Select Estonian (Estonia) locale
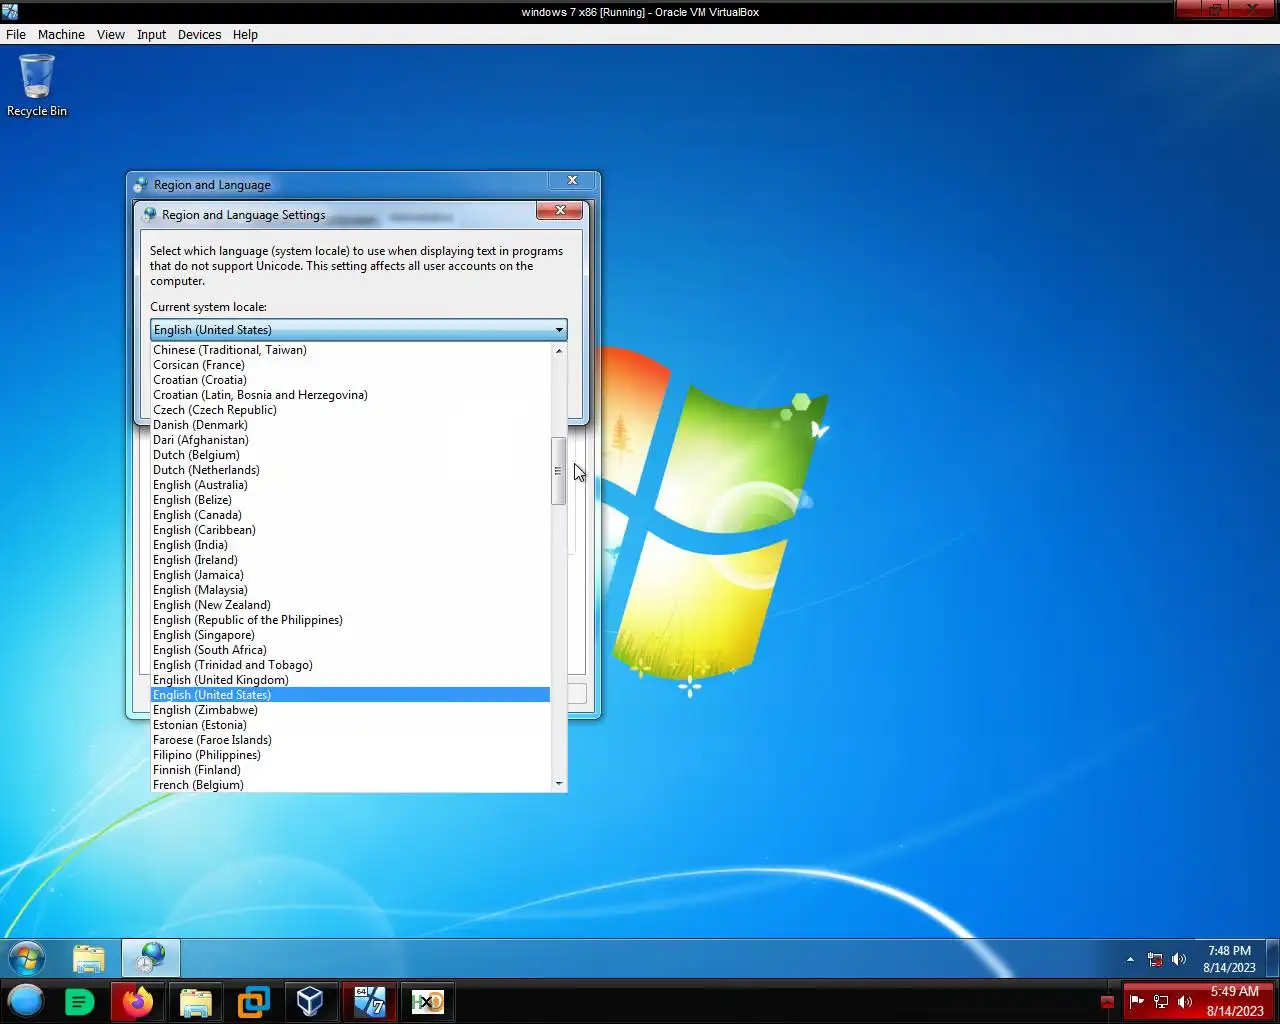 (x=350, y=725)
